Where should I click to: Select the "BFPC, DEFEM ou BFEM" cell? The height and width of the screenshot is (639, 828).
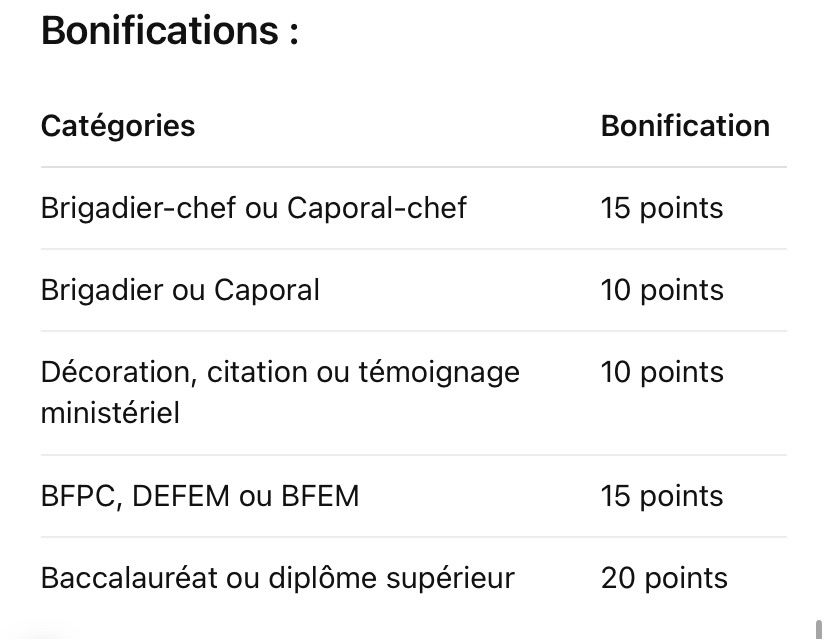tap(199, 496)
